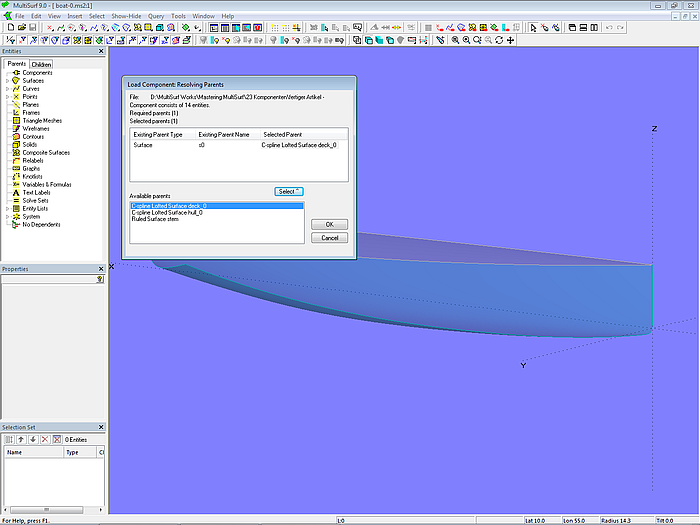Click the OK button in dialog
This screenshot has height=525, width=700.
pos(329,224)
